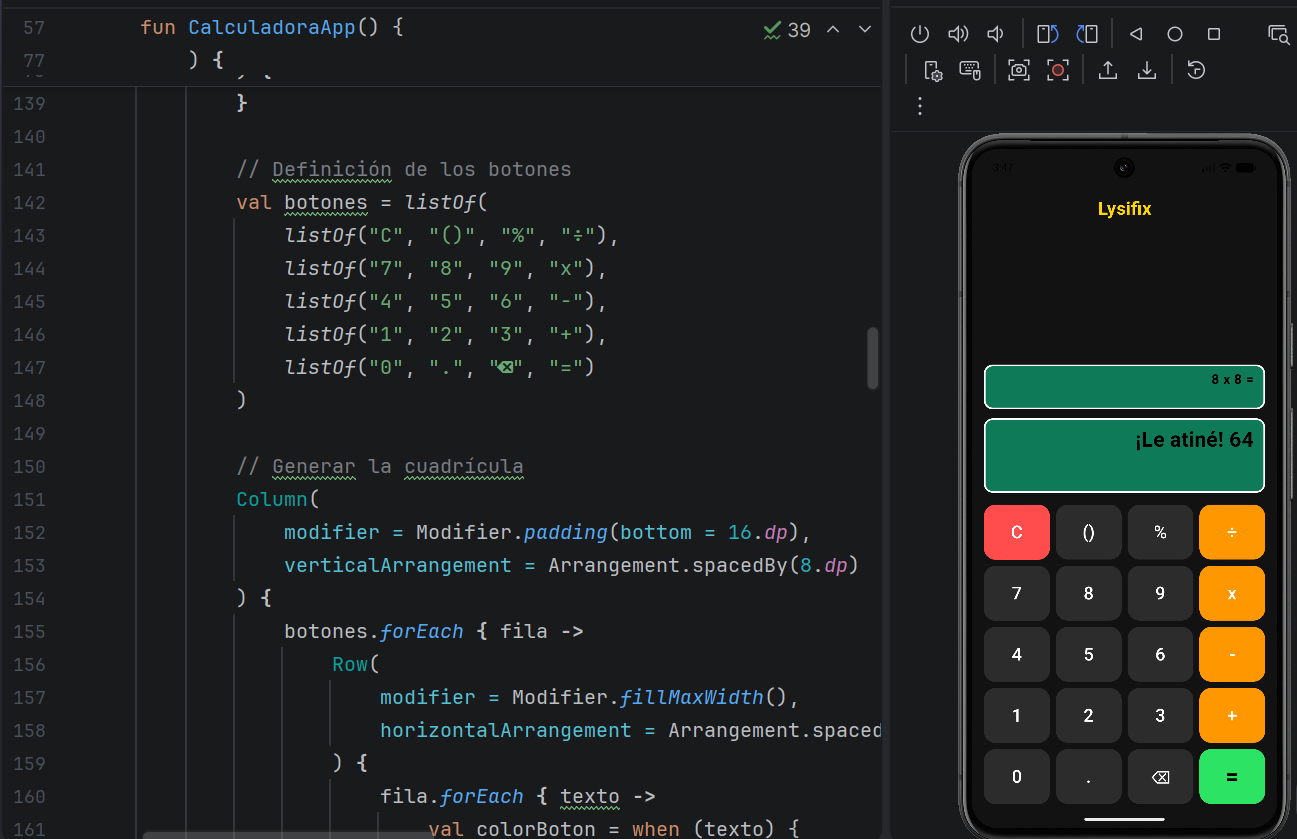Image resolution: width=1297 pixels, height=839 pixels.
Task: Click 'Row(' on line 156
Action: tap(356, 664)
